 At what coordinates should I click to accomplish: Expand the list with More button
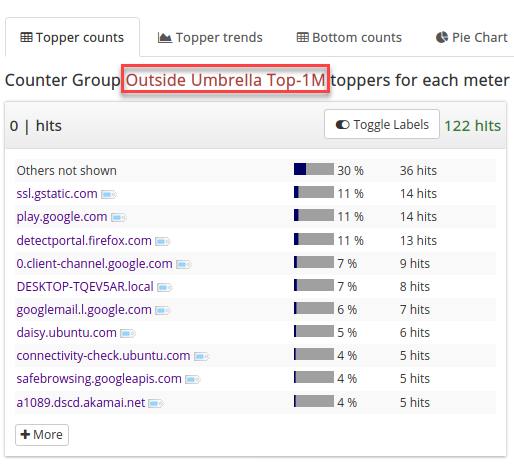[42, 435]
